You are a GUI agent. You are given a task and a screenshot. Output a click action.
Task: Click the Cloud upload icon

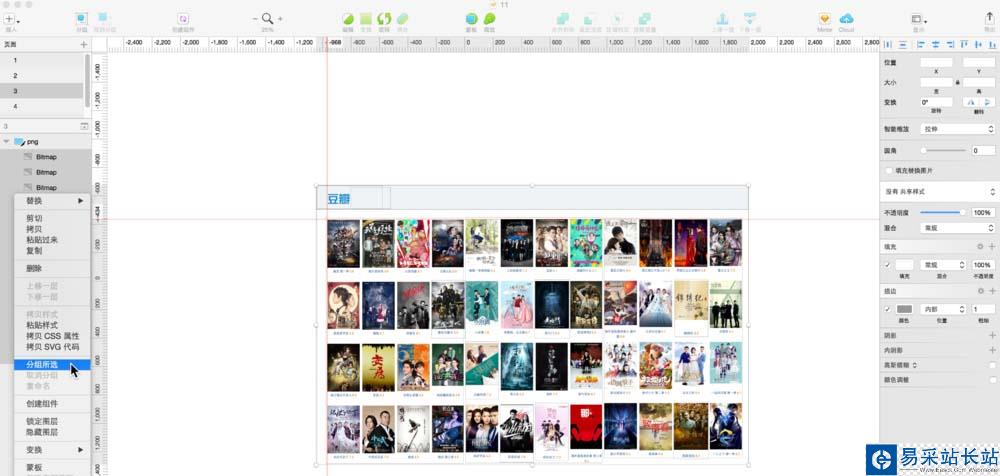[x=846, y=19]
